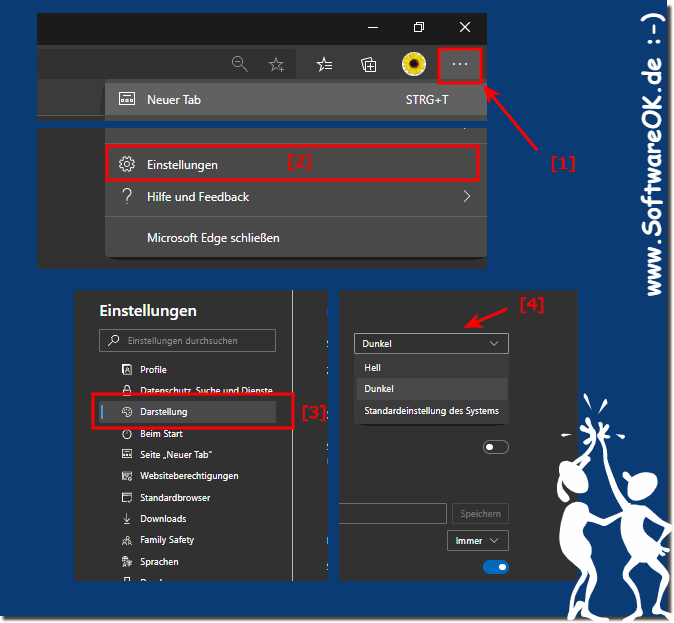The height and width of the screenshot is (623, 674).
Task: Open Family Safety settings section
Action: point(187,540)
